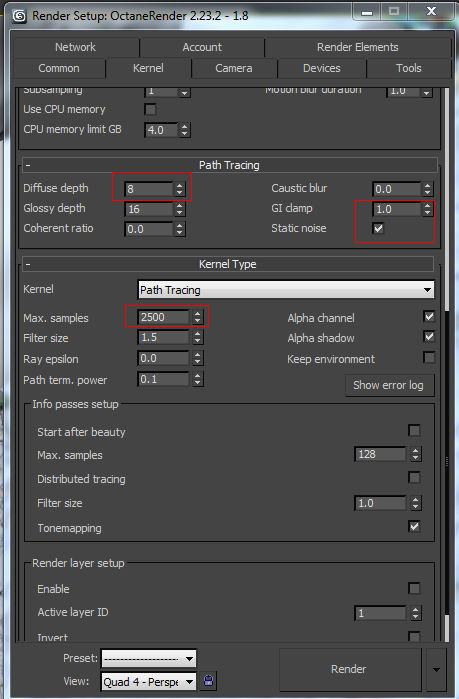459x699 pixels.
Task: Click the OctaneRender title bar app icon
Action: pyautogui.click(x=19, y=16)
